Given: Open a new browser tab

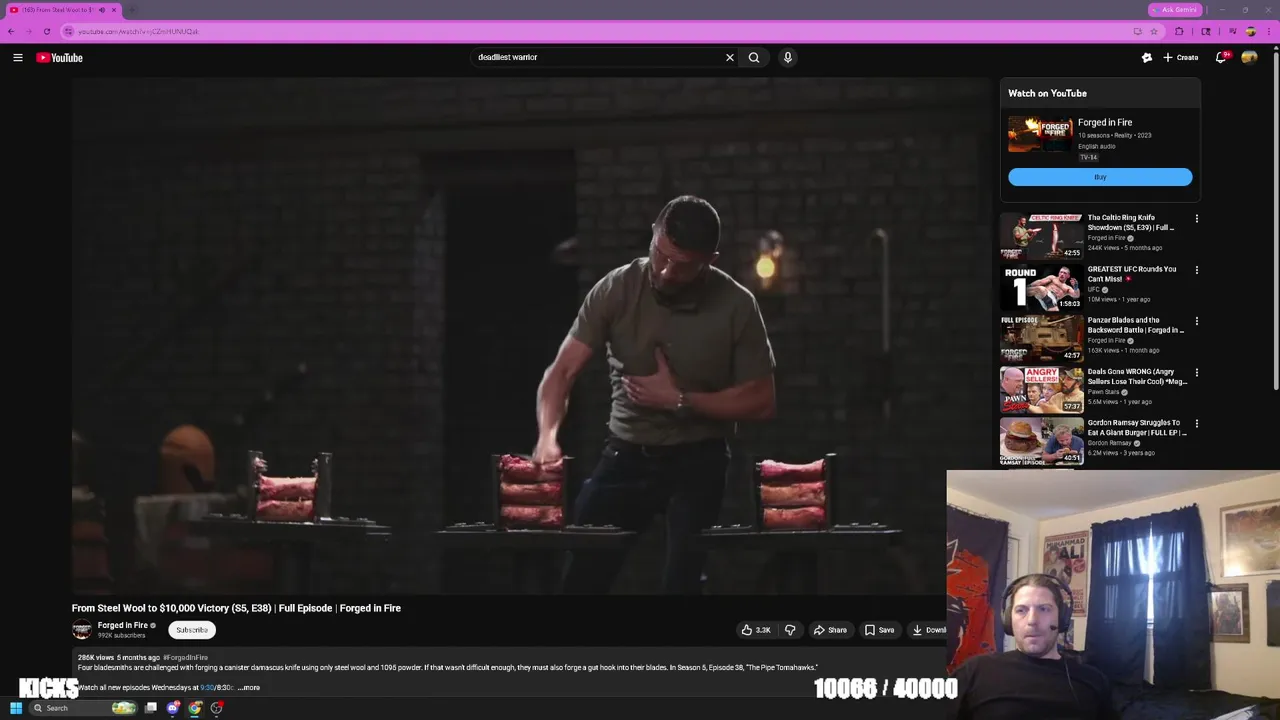Looking at the screenshot, I should (x=132, y=10).
